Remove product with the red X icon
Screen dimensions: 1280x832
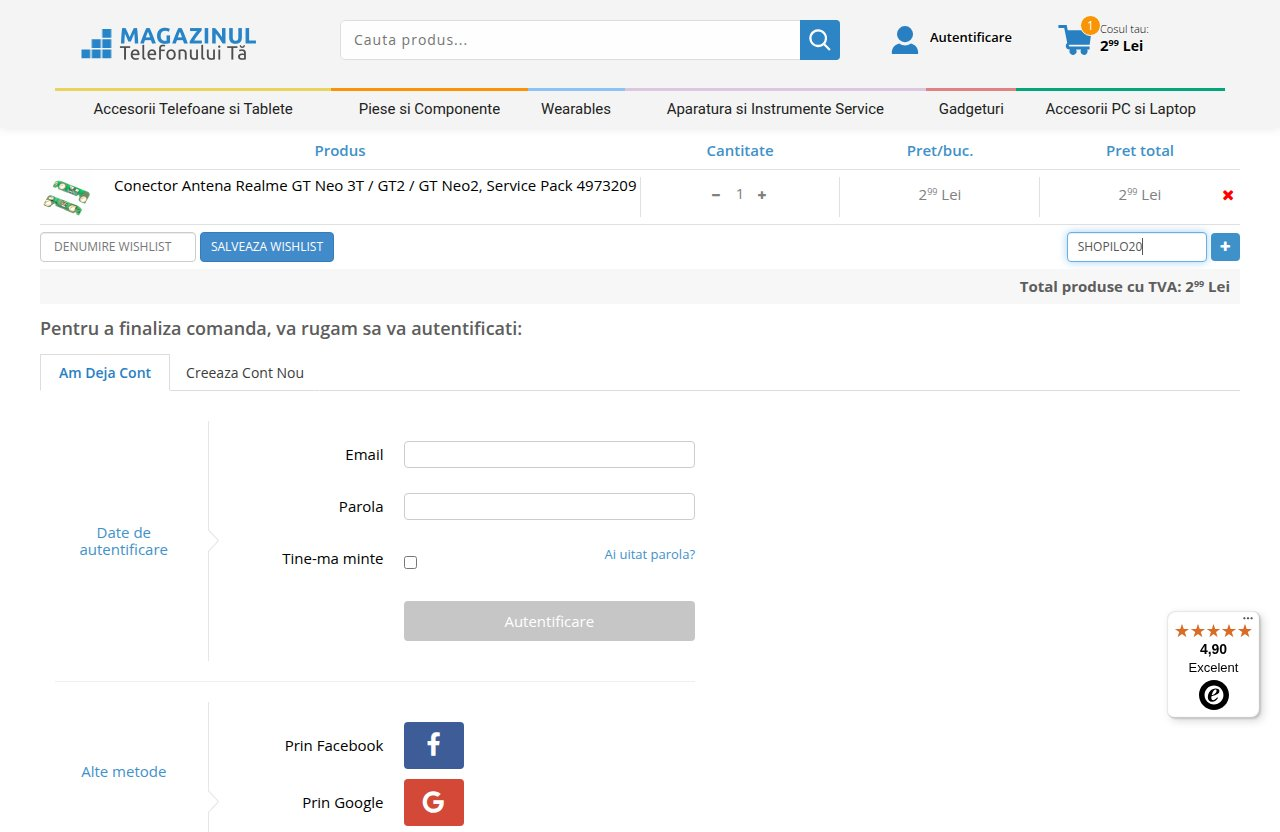(x=1228, y=195)
